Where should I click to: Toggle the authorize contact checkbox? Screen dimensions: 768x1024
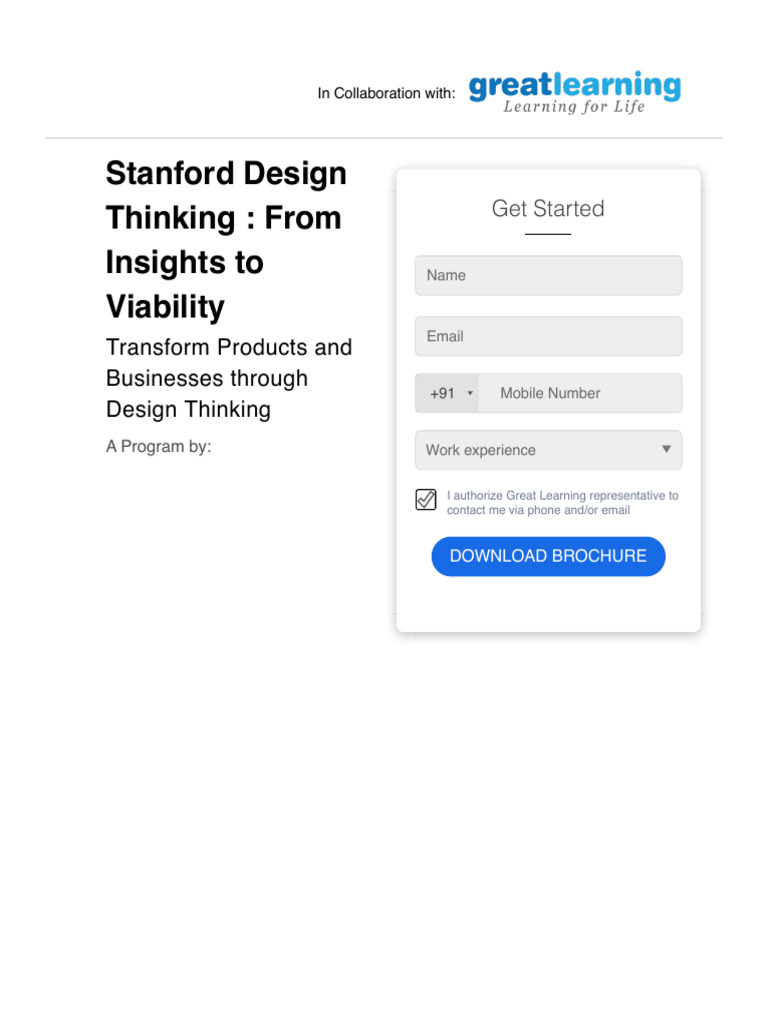(426, 500)
